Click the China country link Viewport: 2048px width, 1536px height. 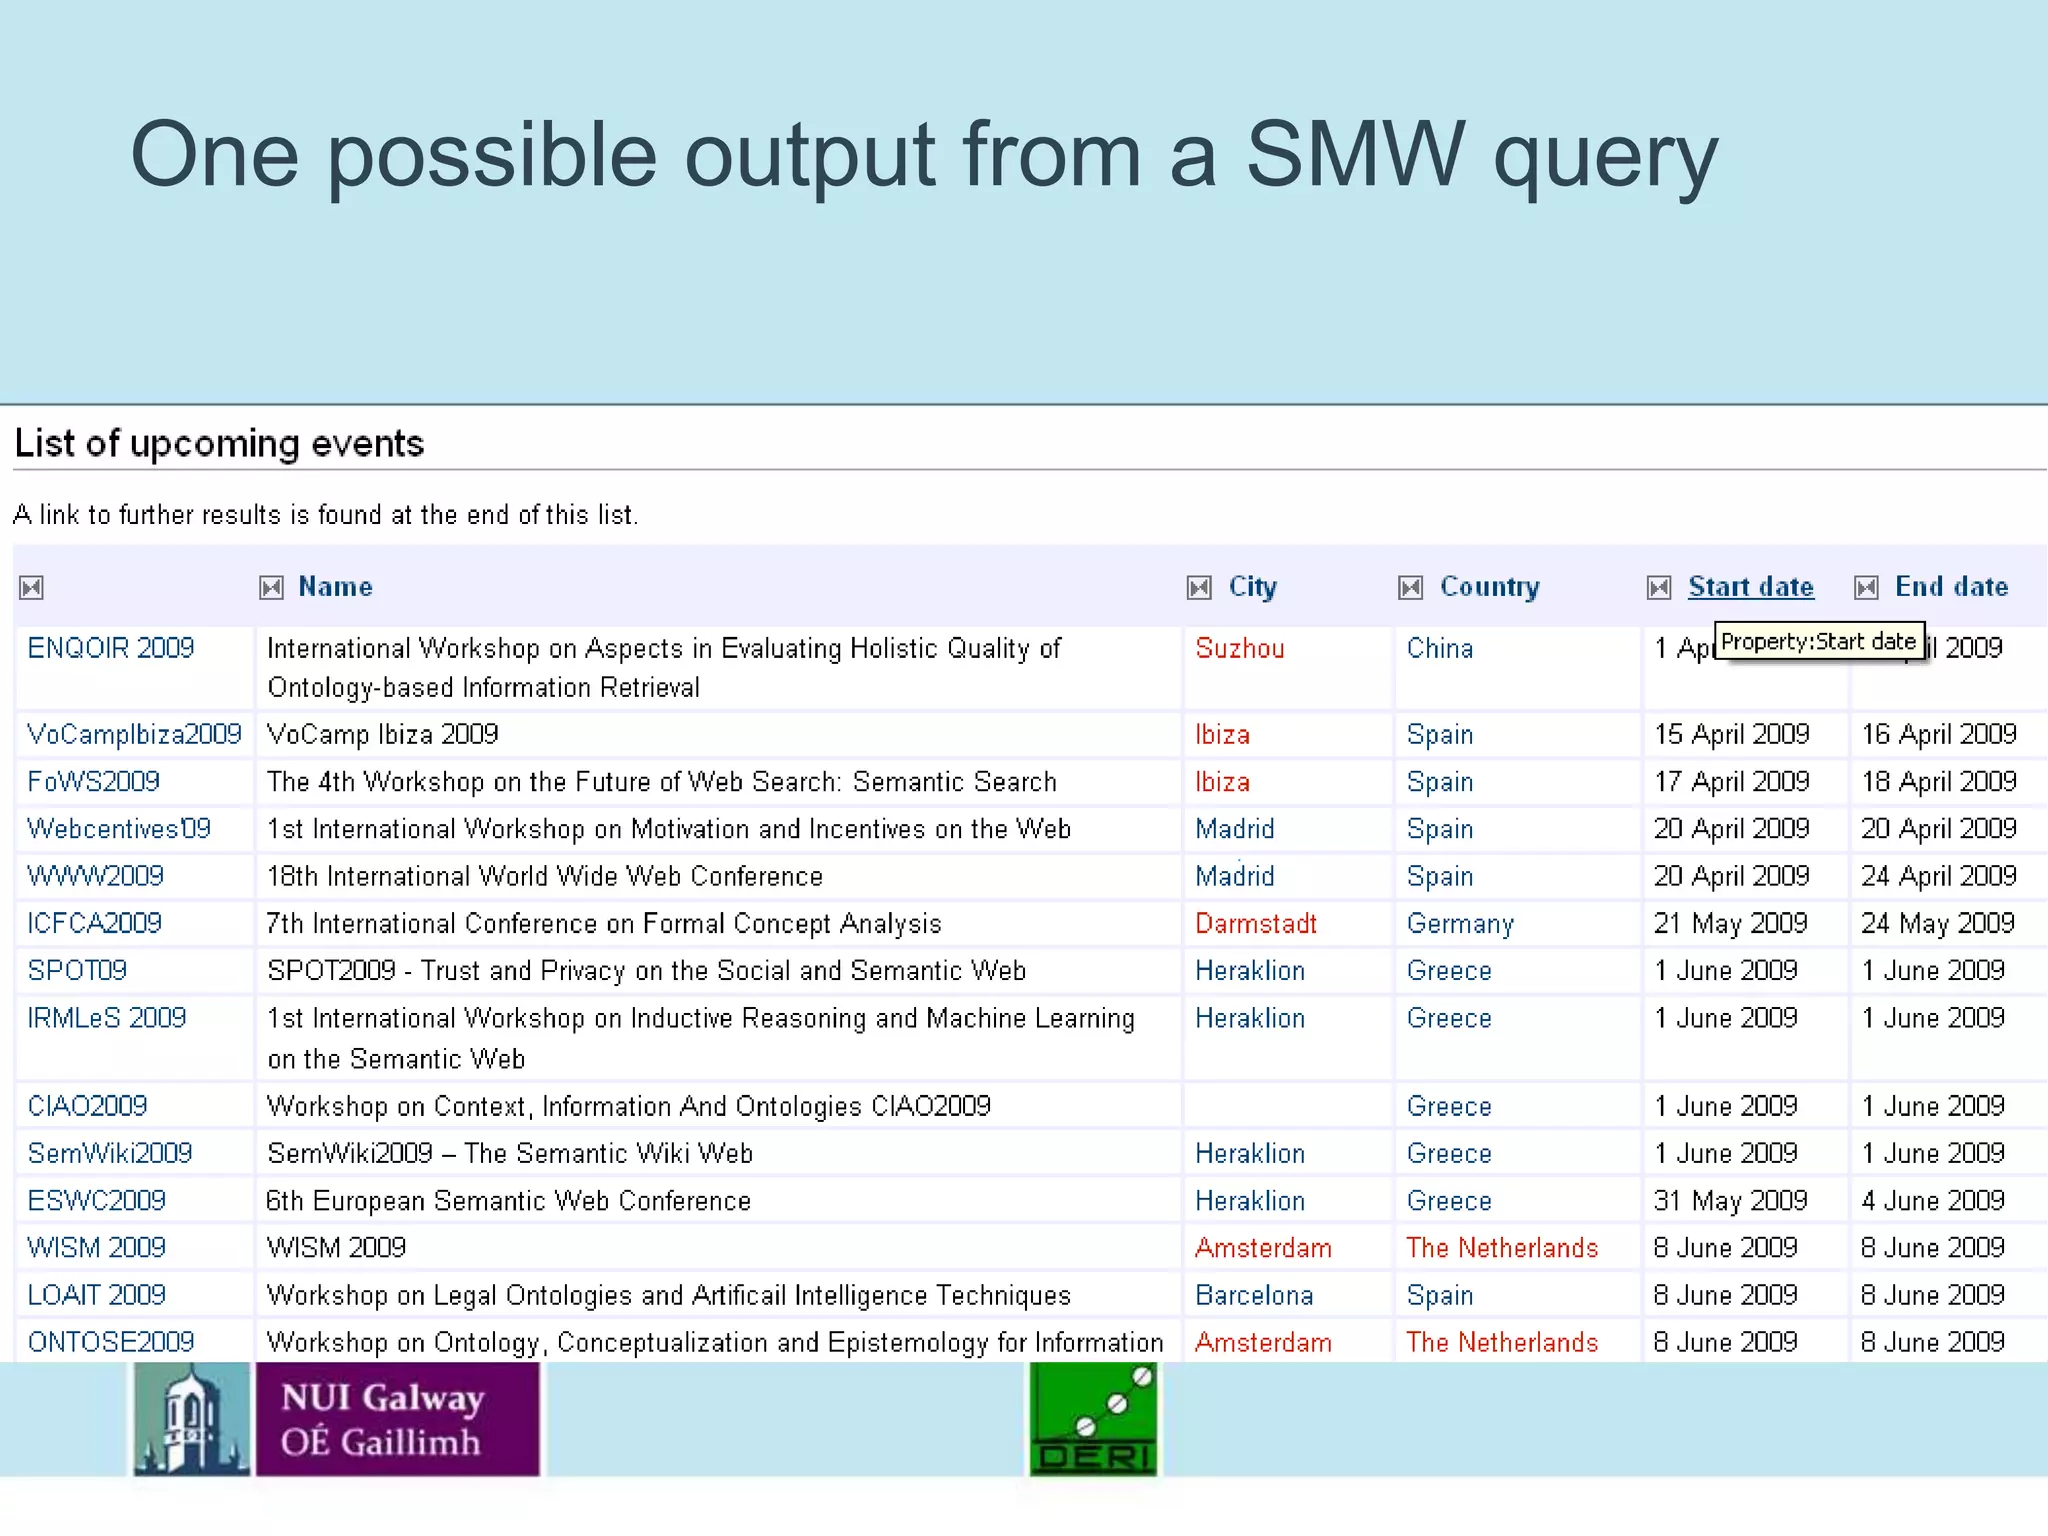[1440, 648]
